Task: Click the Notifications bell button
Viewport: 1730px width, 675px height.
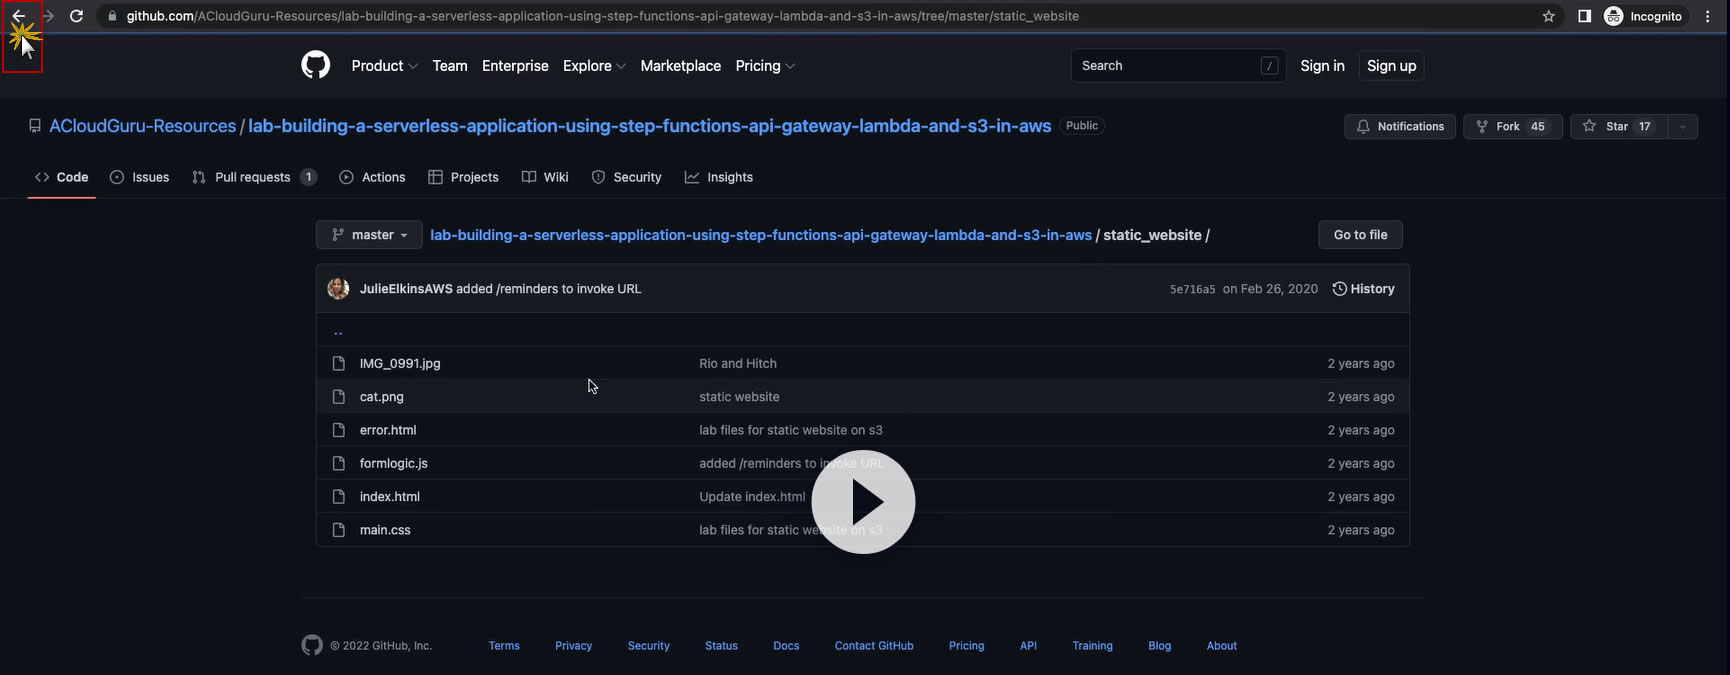Action: [1400, 126]
